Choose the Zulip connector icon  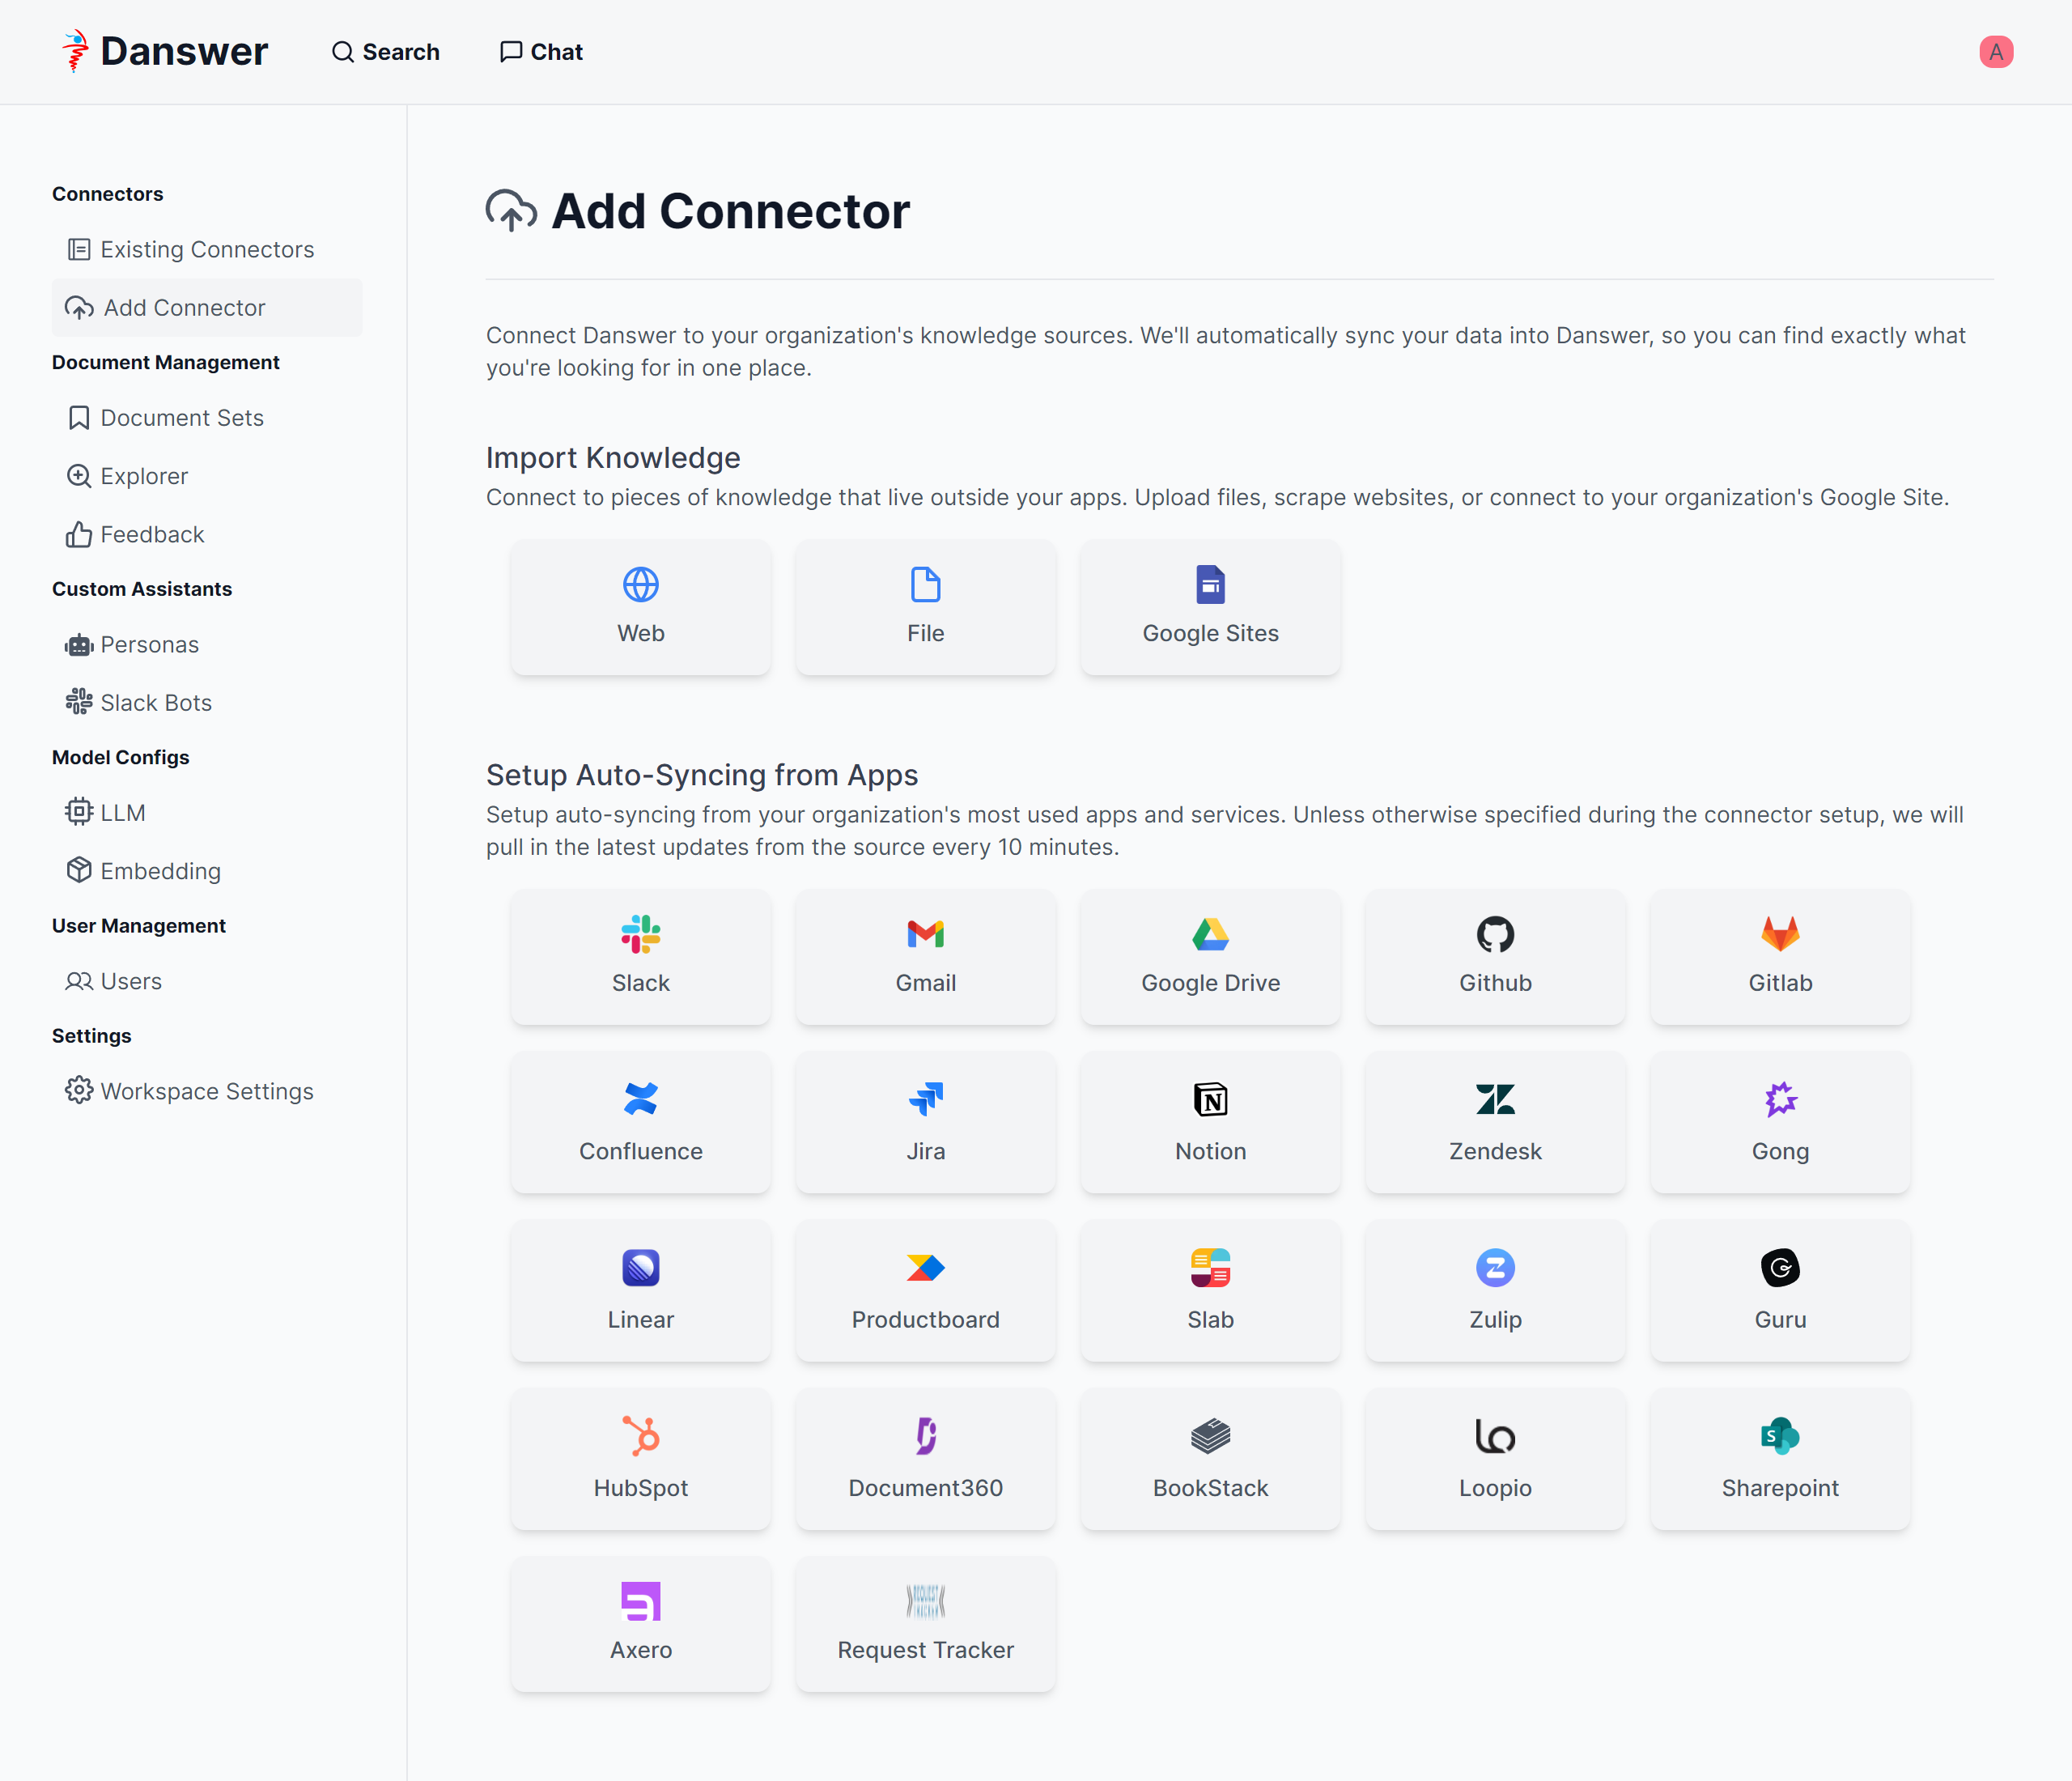(1495, 1268)
